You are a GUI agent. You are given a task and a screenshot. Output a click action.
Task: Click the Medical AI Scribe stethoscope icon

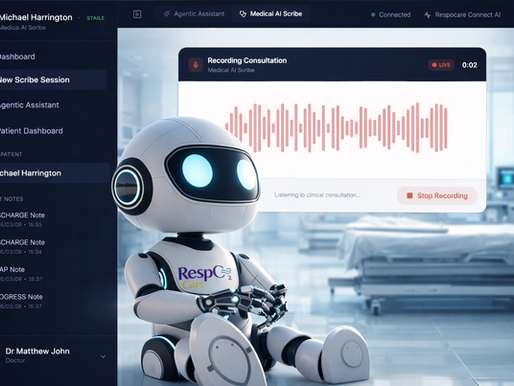[243, 14]
